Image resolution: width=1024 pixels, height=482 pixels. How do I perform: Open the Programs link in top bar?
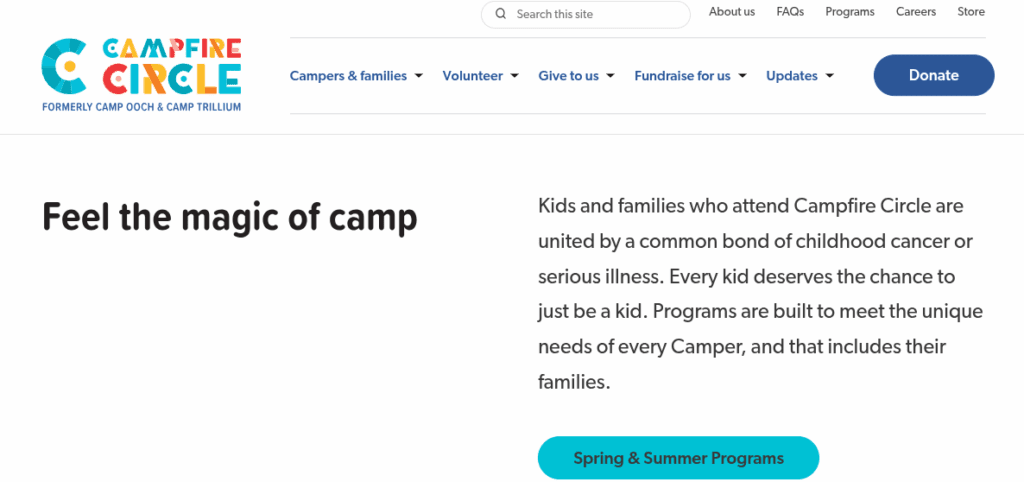(850, 12)
